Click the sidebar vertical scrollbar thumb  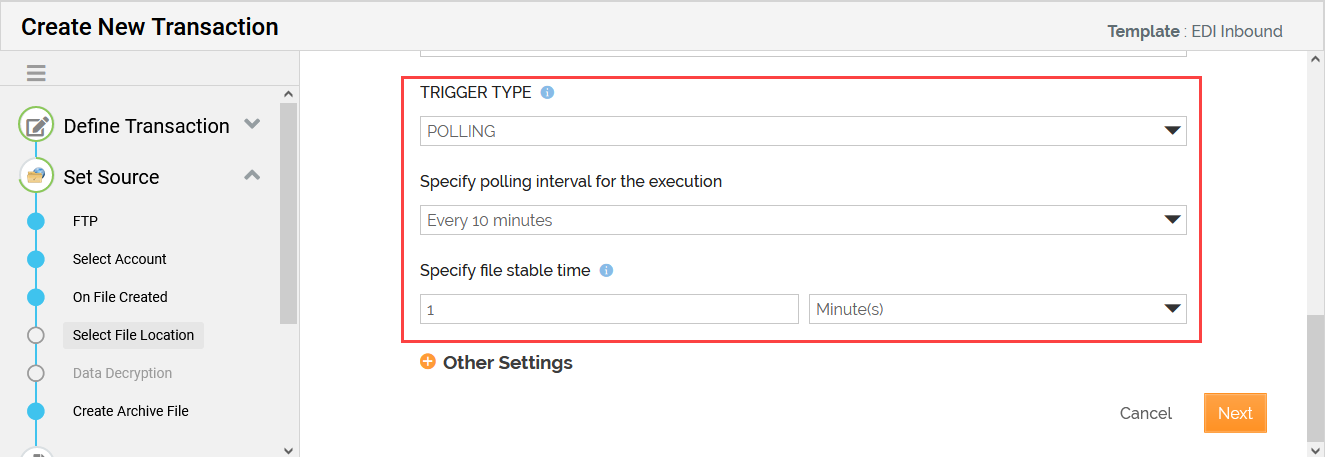pos(288,212)
